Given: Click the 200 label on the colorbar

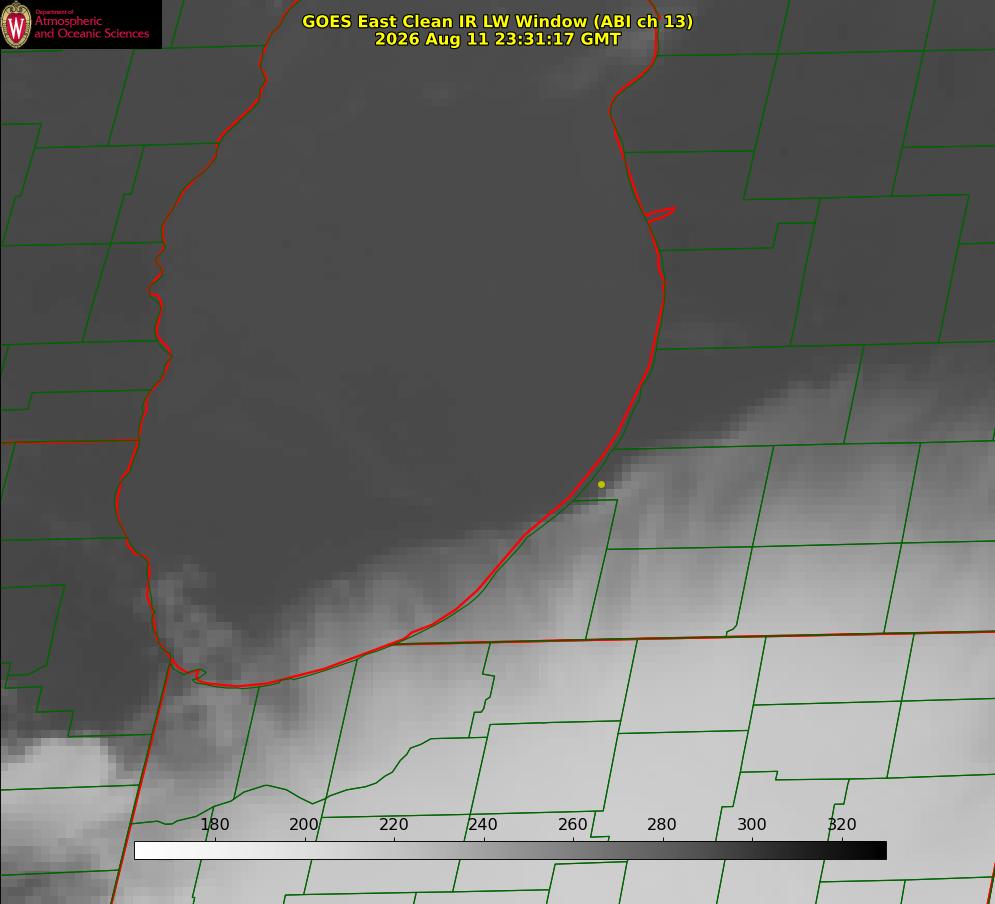Looking at the screenshot, I should tap(304, 824).
